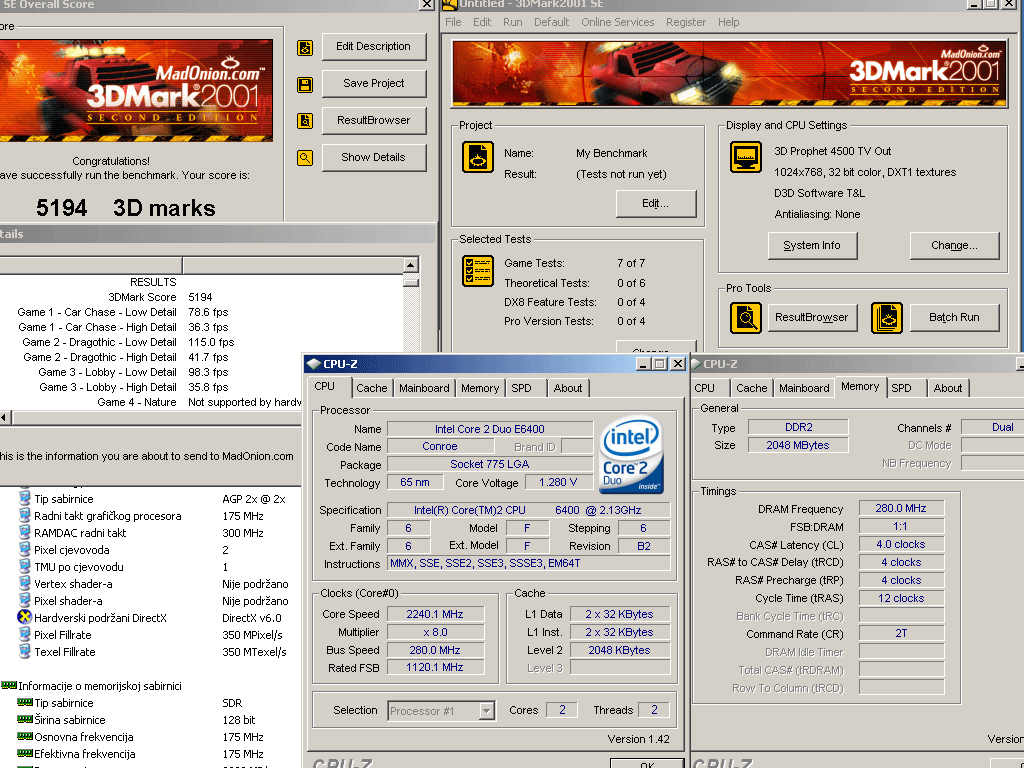
Task: Click the results list scroll up arrow
Action: coord(411,265)
